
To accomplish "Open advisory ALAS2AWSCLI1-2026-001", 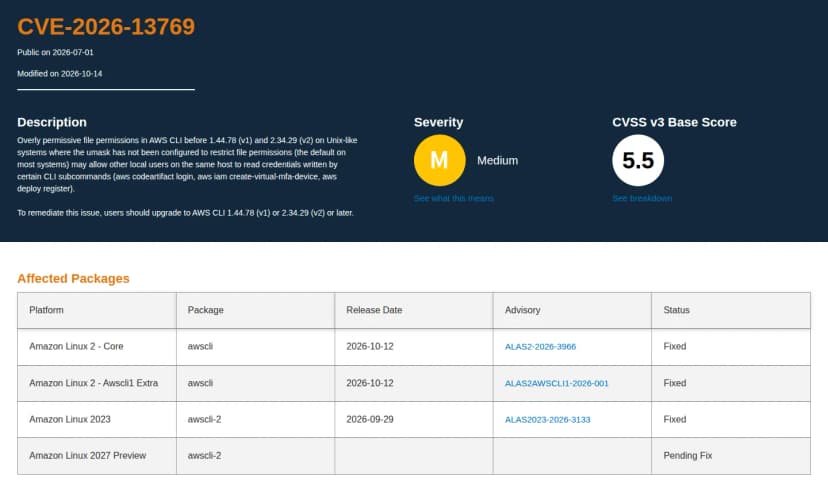I will [557, 383].
